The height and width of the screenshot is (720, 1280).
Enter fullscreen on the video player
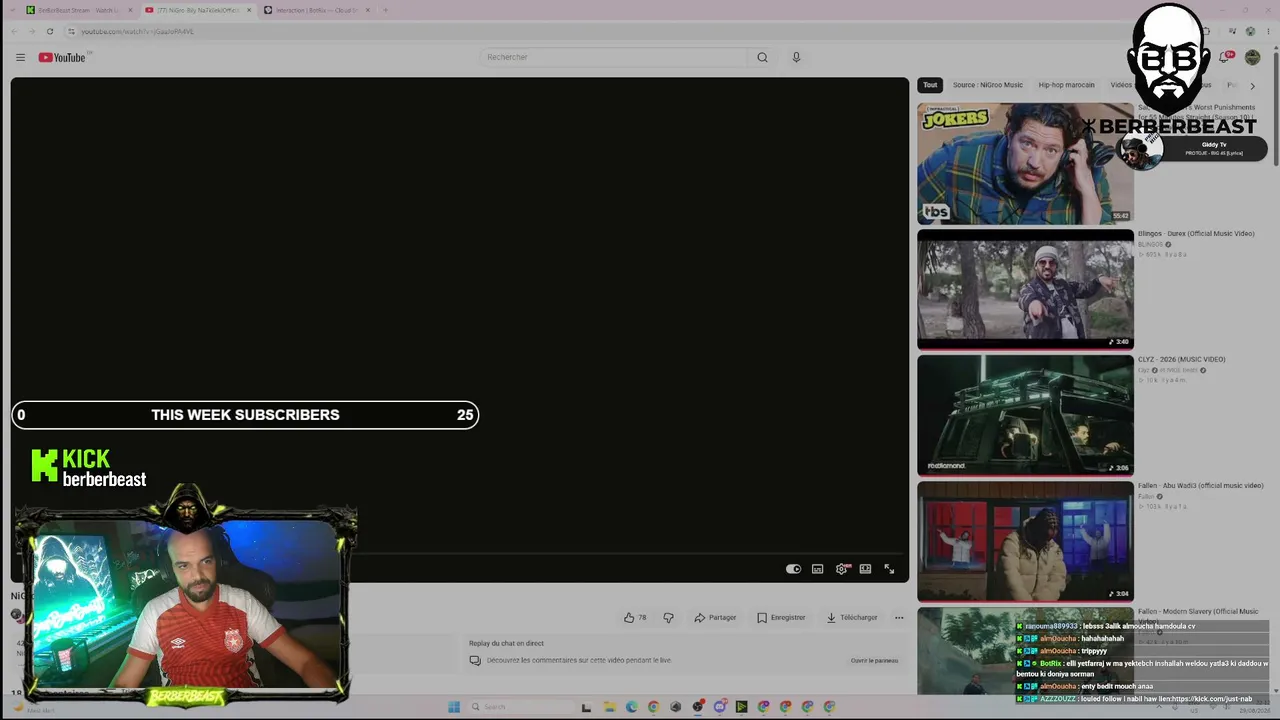[x=889, y=569]
